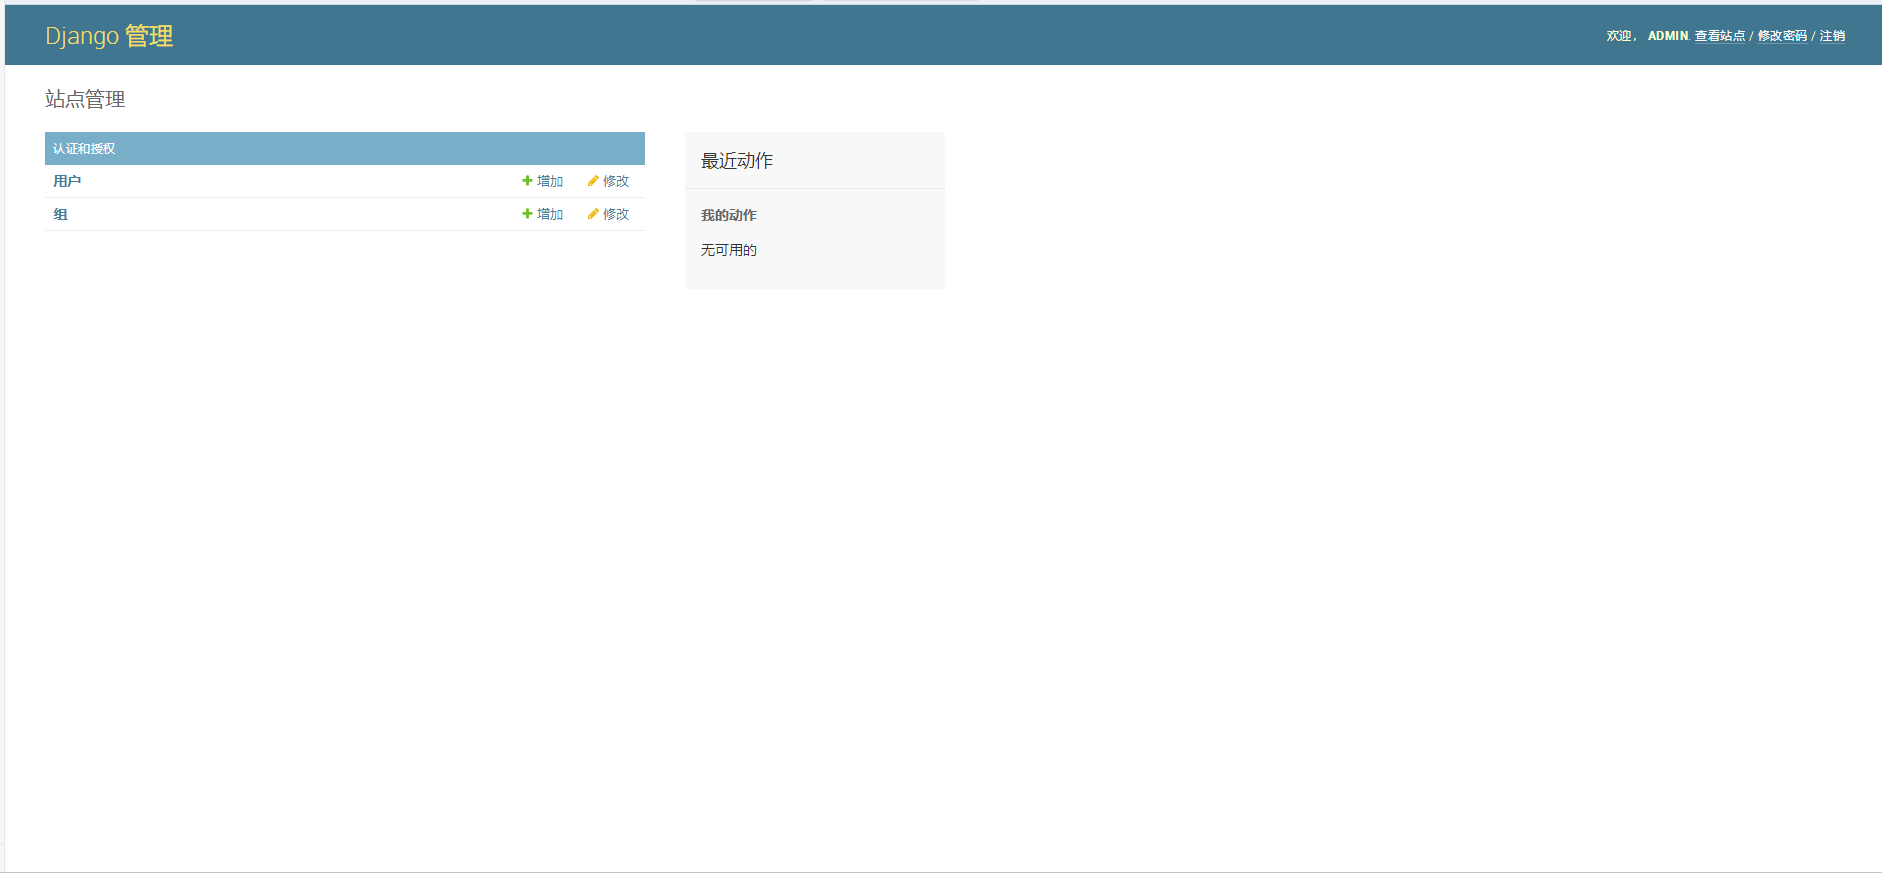Click 增加 text link for 用户
Viewport: 1882px width, 876px height.
click(550, 181)
